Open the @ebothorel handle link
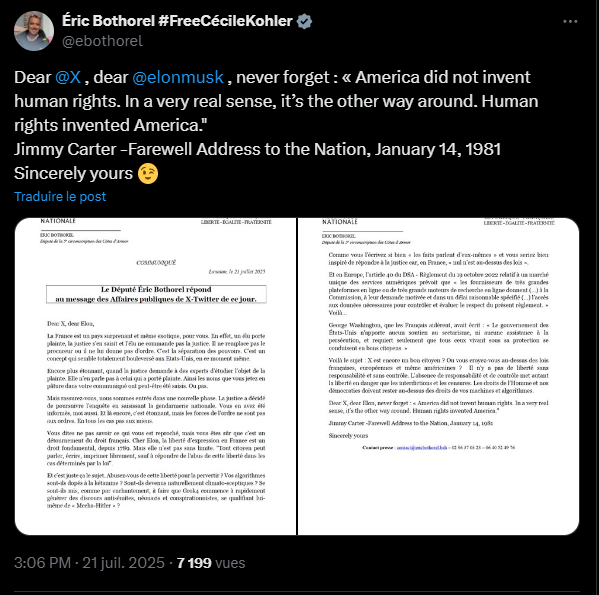 (102, 41)
